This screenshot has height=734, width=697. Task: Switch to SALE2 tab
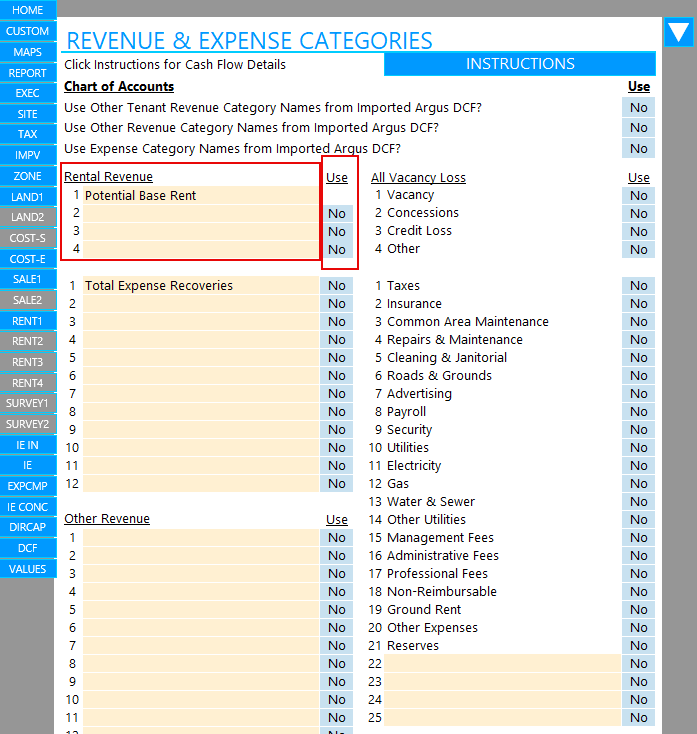coord(28,300)
